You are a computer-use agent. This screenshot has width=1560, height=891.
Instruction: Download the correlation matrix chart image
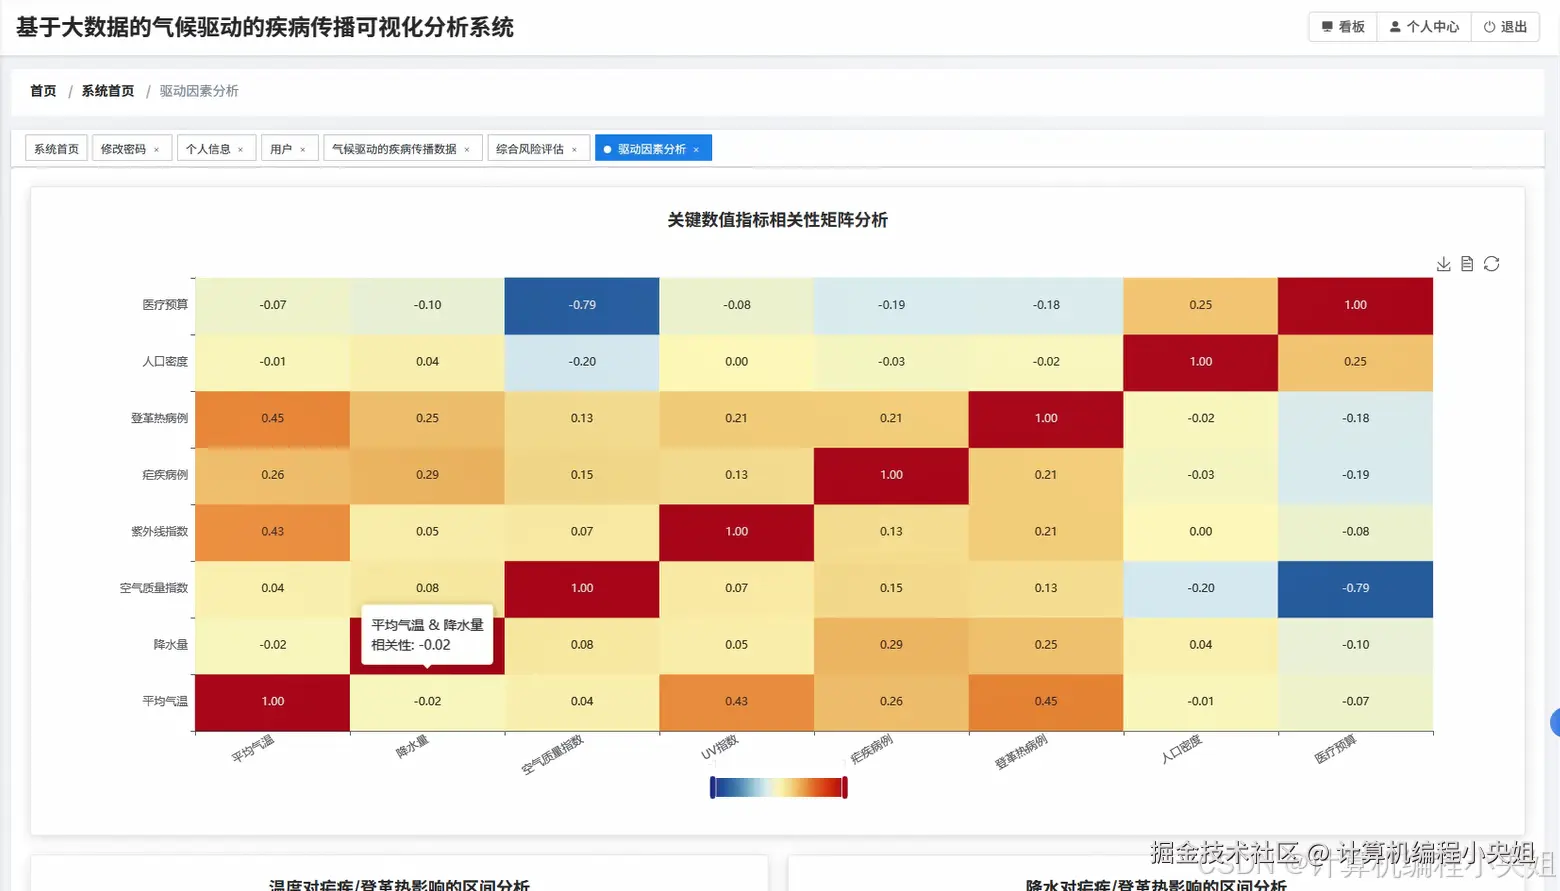pos(1443,263)
